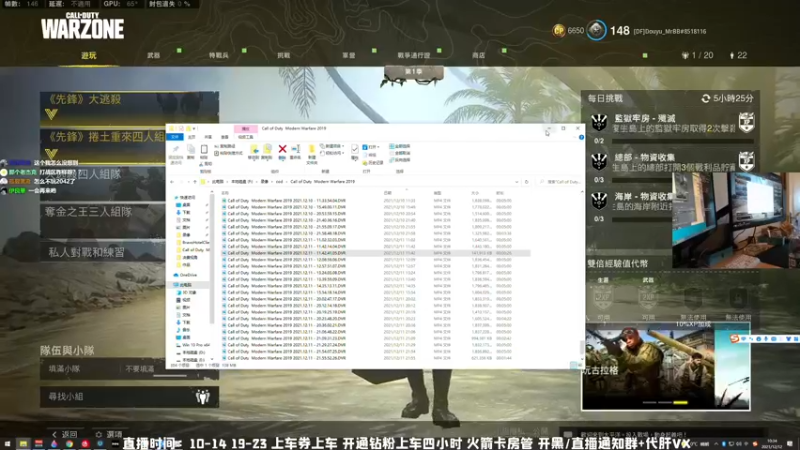Viewport: 800px width, 450px height.
Task: Open the Easy access dropdown
Action: [332, 153]
